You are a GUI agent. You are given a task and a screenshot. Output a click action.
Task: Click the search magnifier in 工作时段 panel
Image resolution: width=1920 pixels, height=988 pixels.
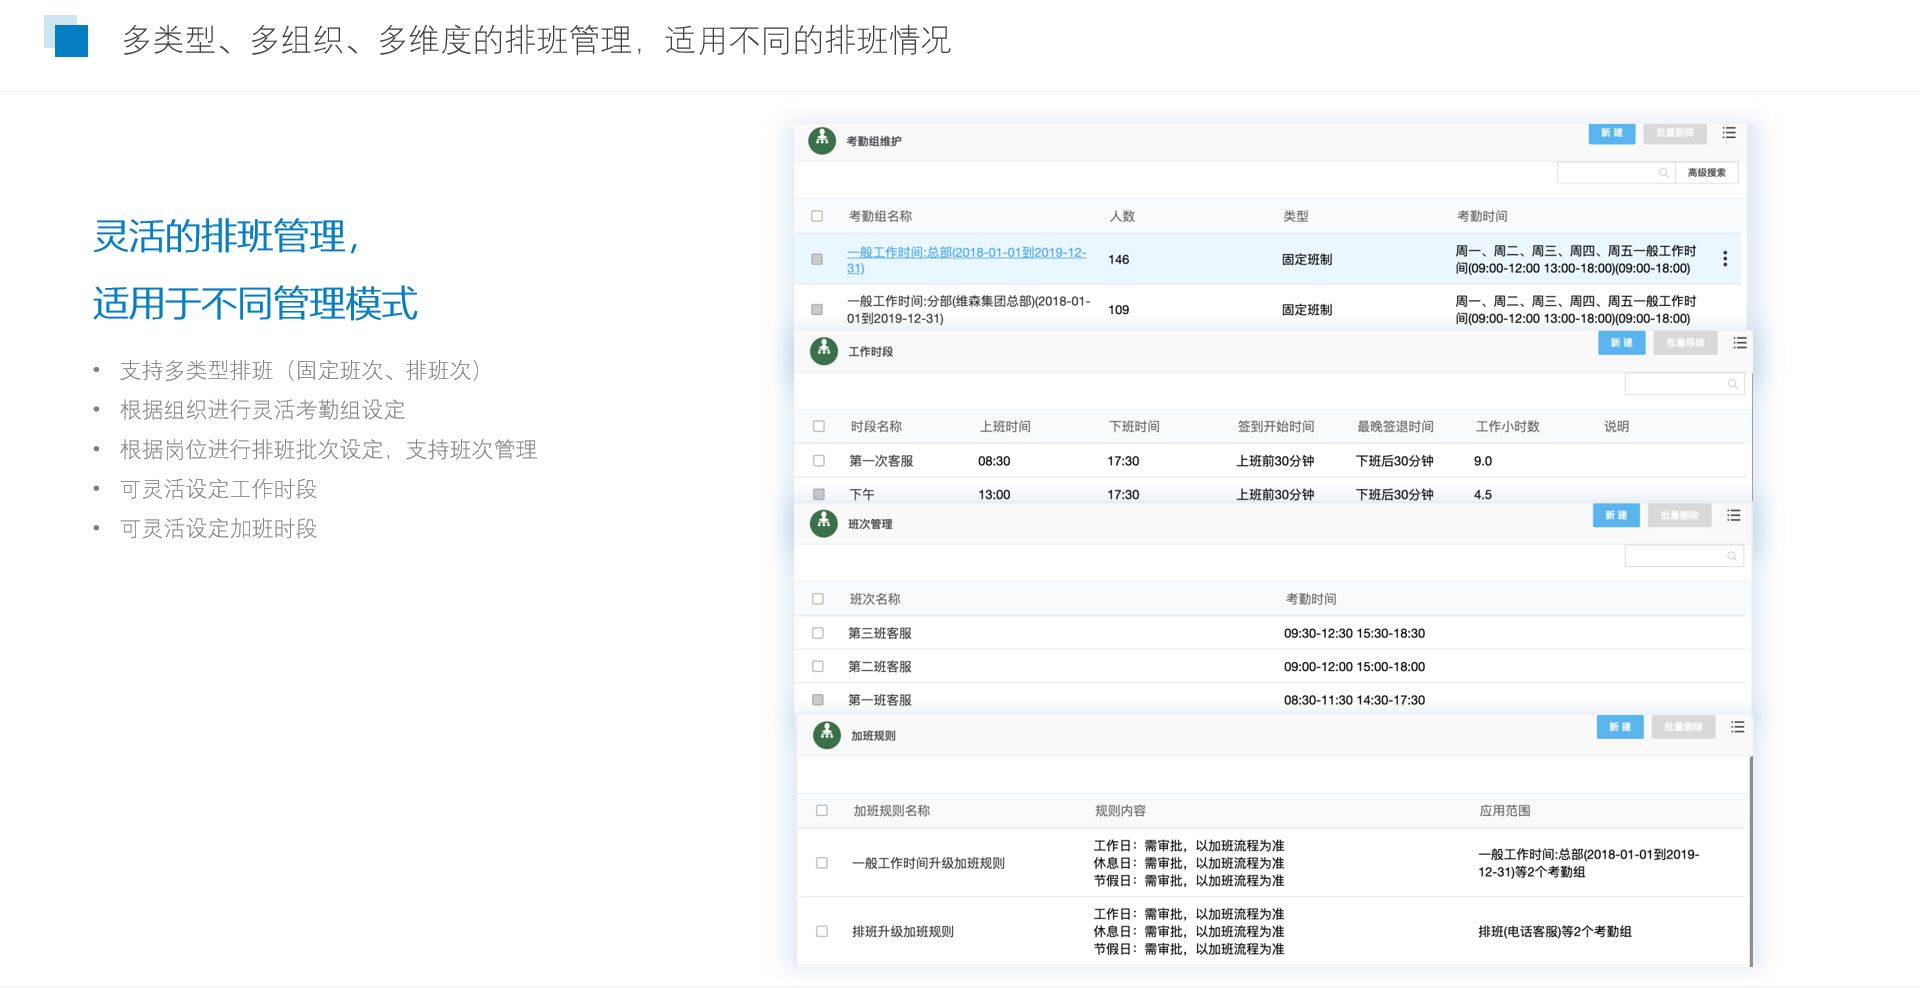tap(1732, 384)
